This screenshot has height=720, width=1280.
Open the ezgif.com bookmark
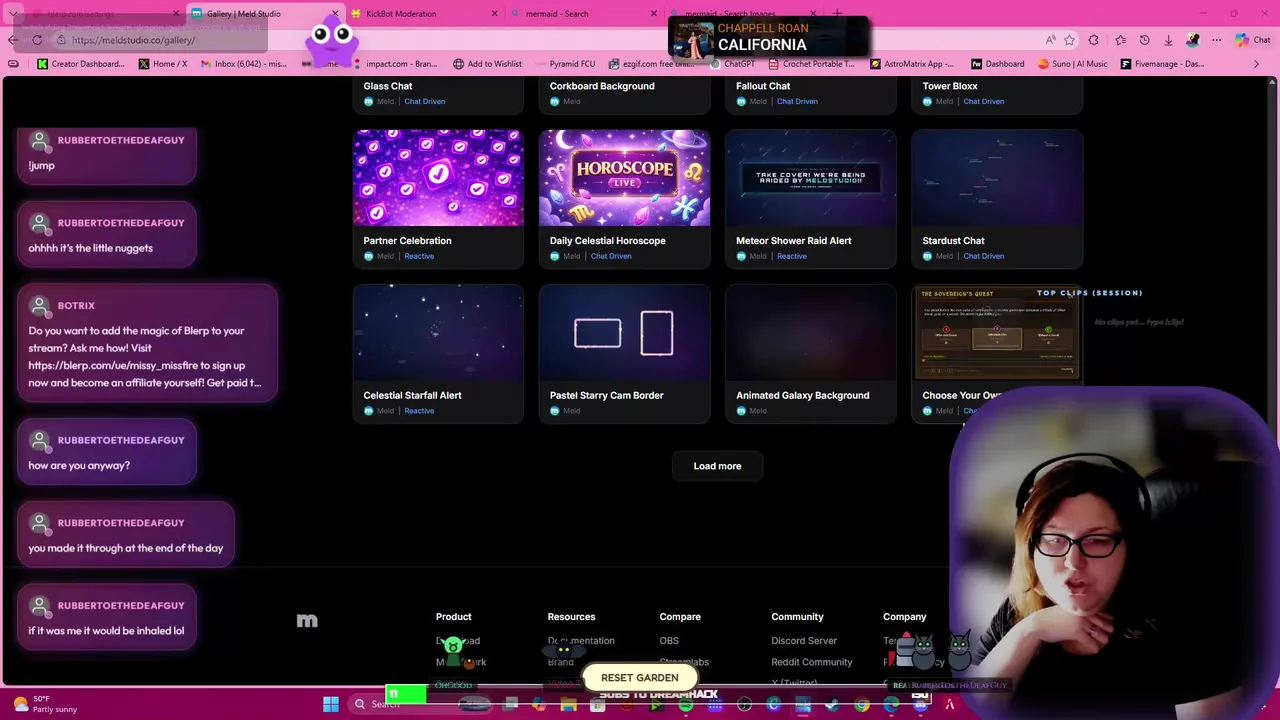click(651, 64)
